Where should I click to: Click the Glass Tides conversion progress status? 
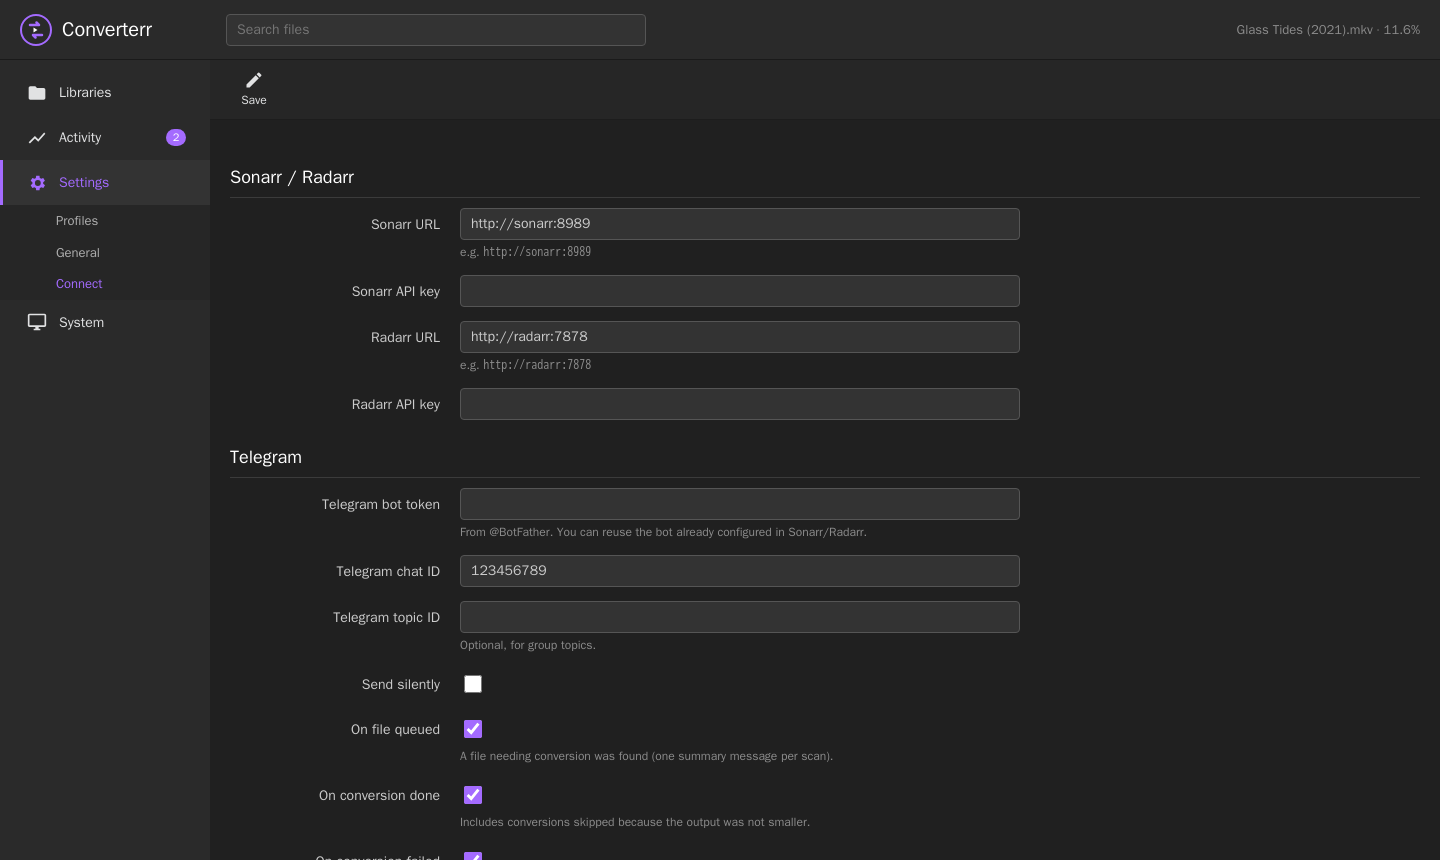[1328, 30]
